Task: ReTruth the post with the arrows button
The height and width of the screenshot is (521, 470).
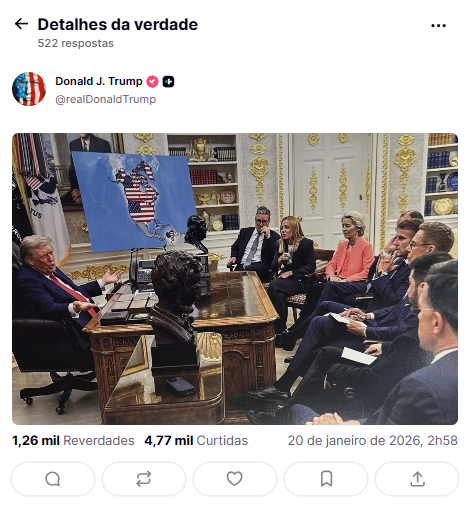Action: pyautogui.click(x=144, y=479)
